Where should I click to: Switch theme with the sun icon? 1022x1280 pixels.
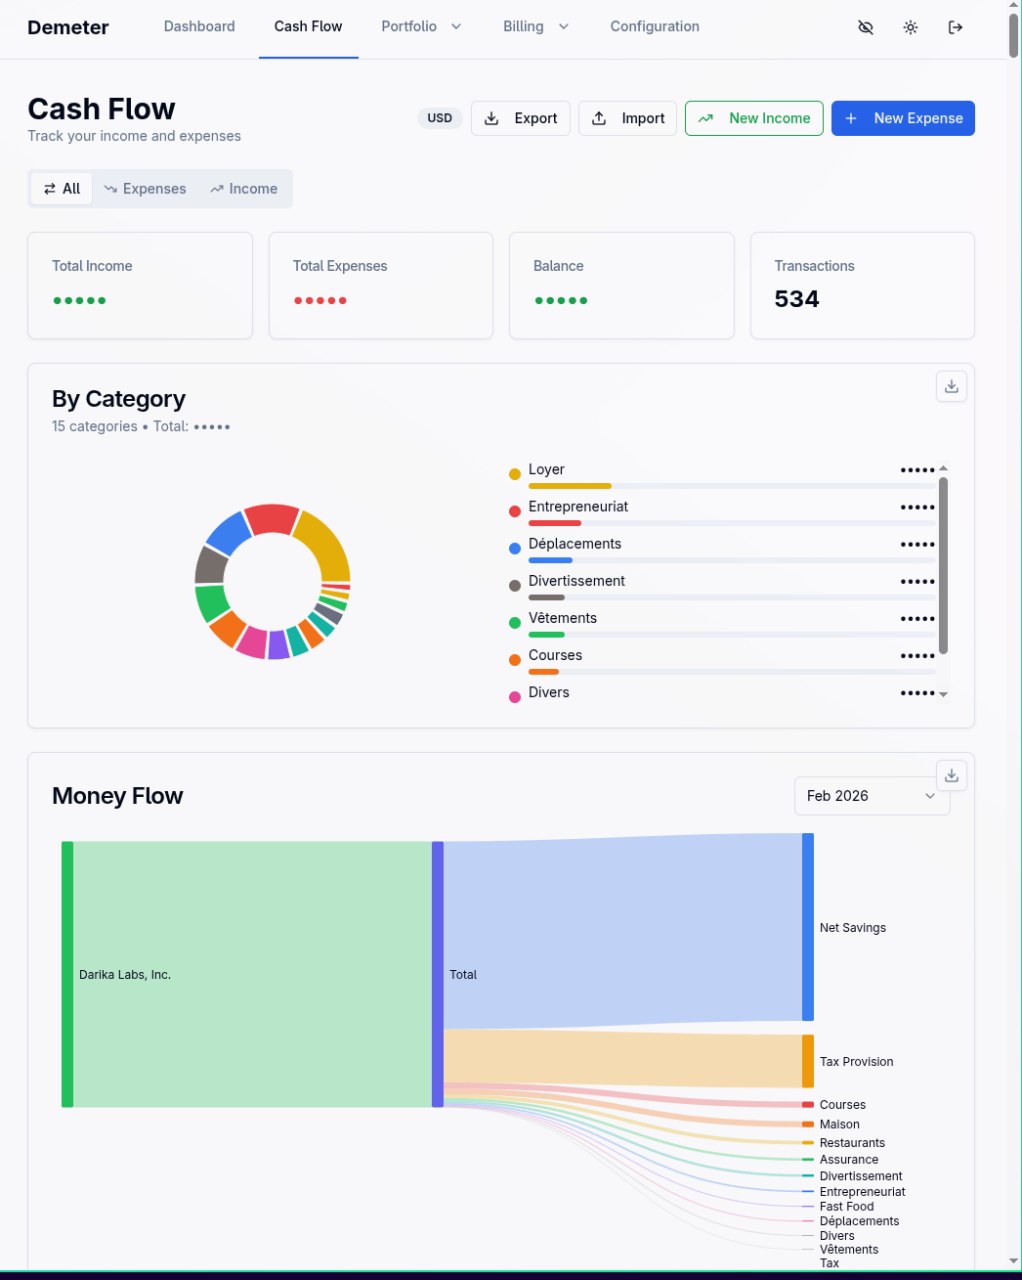click(x=910, y=27)
